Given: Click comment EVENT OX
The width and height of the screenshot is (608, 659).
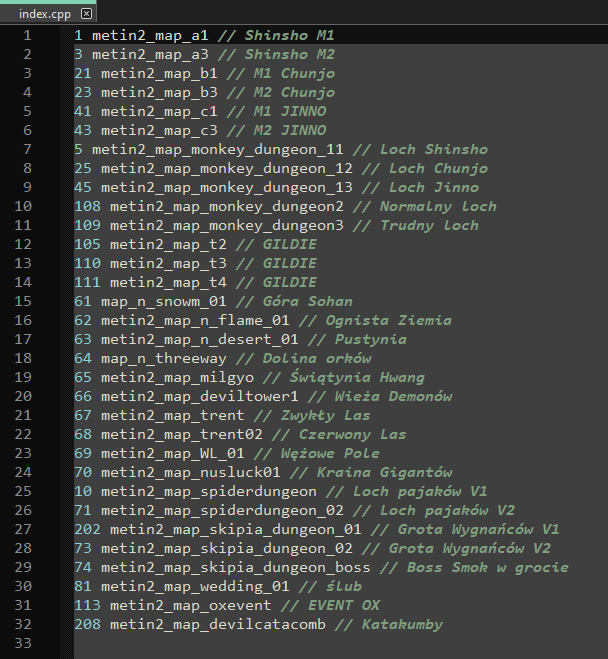Looking at the screenshot, I should coord(344,606).
